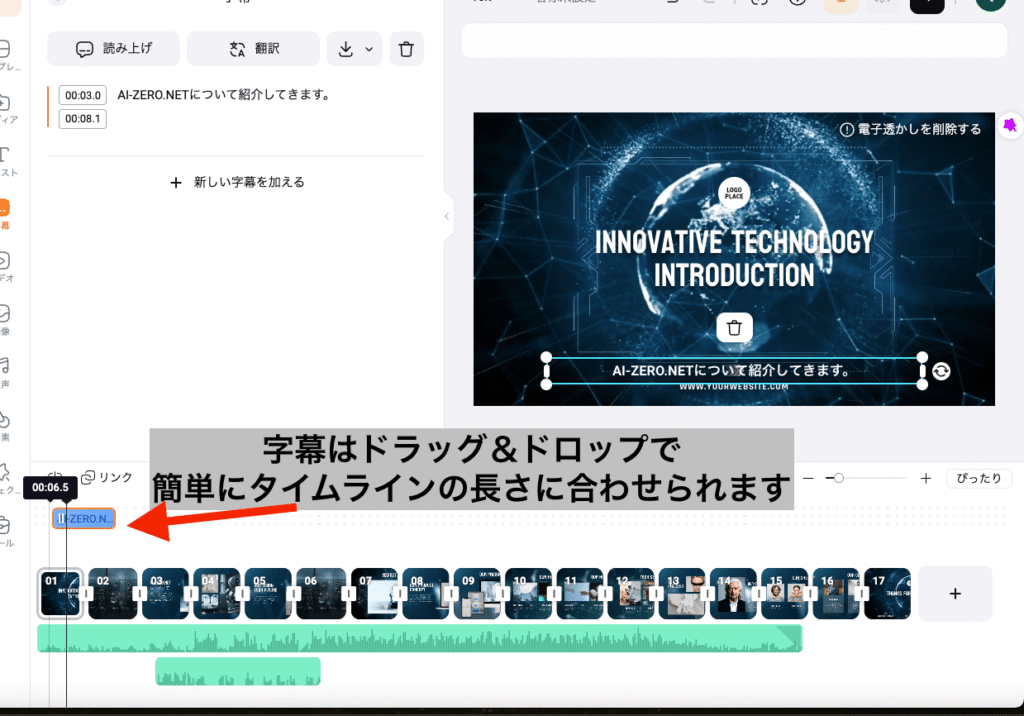
Task: Open the subtitles tab in the left sidebar
Action: click(5, 214)
